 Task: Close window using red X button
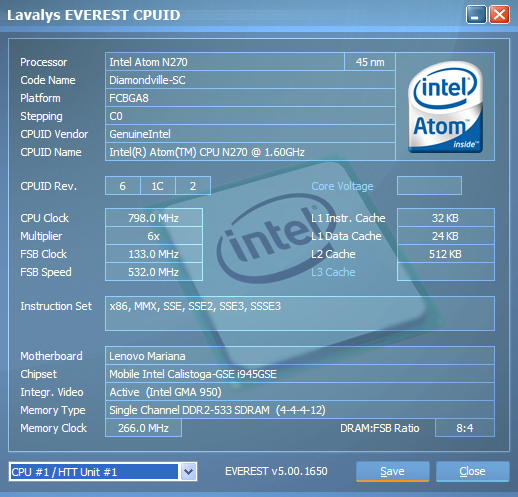point(499,15)
